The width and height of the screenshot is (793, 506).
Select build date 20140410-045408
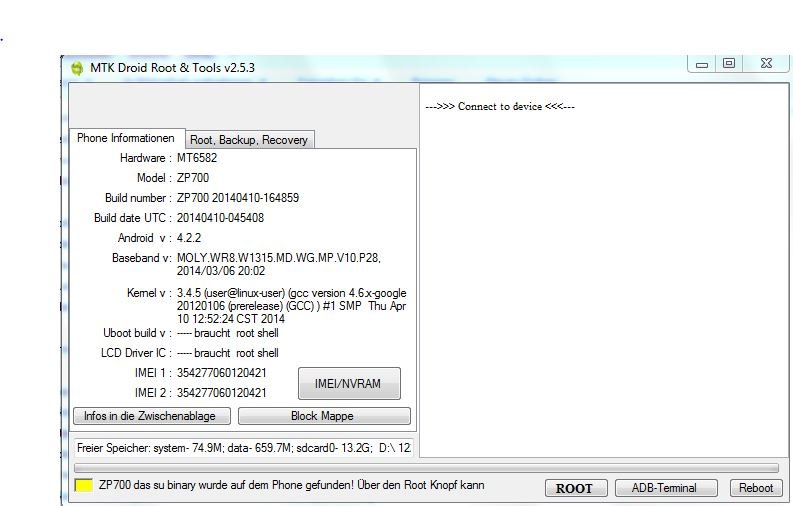click(x=220, y=218)
